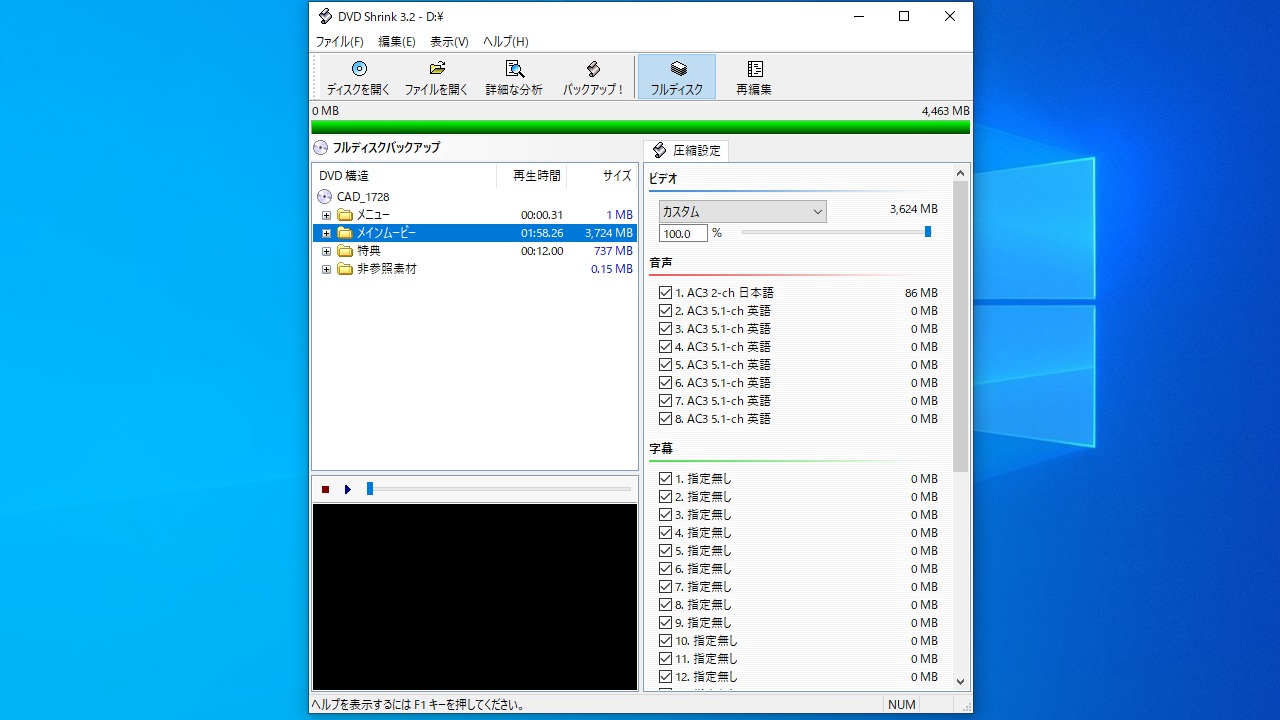Click the 0.15 MB size of 非参照素材
Screen dimensions: 1280x720
click(x=612, y=269)
